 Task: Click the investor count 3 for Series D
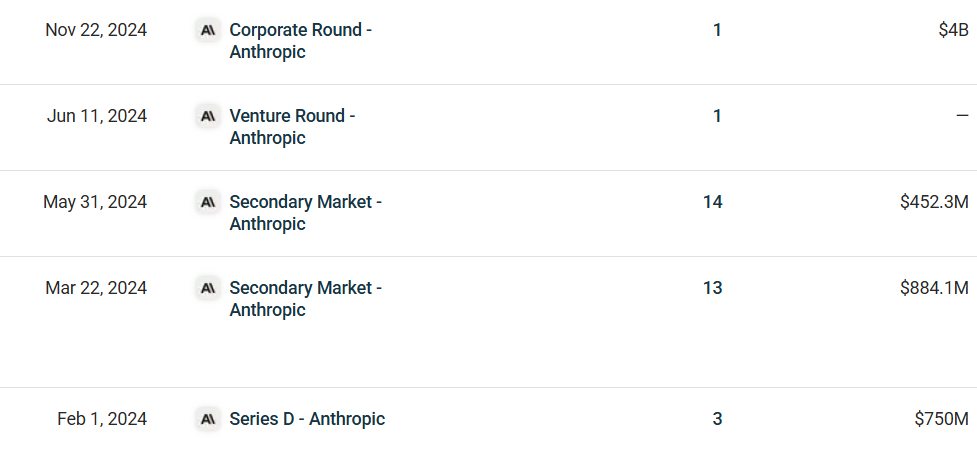coord(717,419)
